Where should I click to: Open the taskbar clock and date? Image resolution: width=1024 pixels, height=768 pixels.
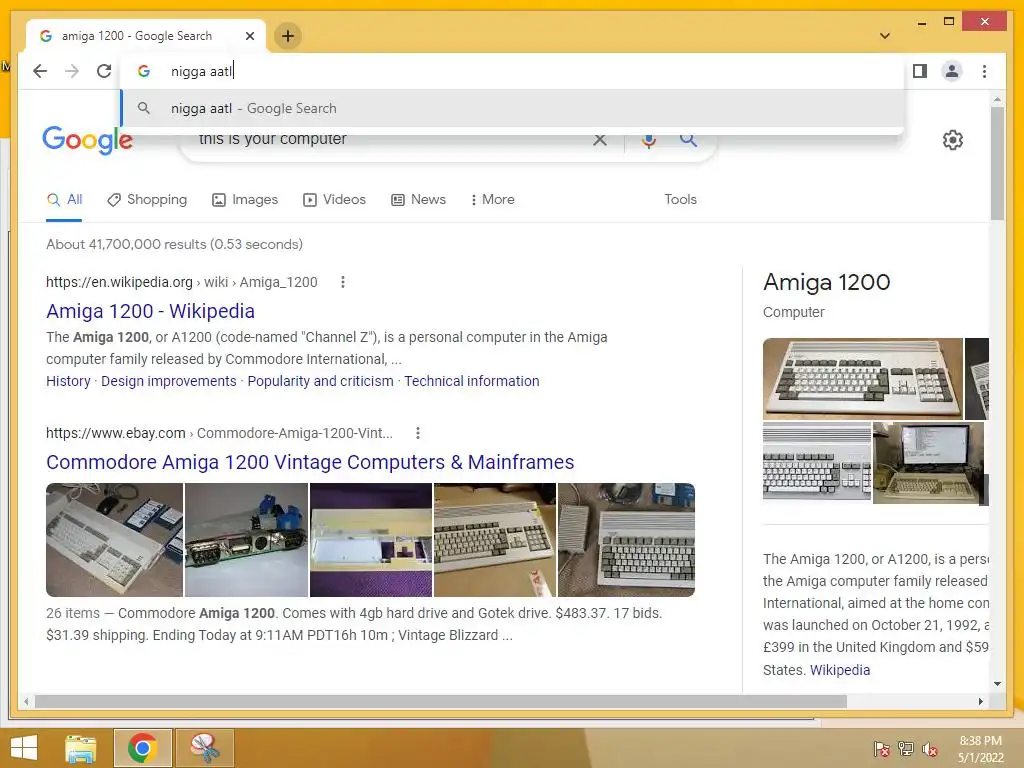[x=981, y=749]
